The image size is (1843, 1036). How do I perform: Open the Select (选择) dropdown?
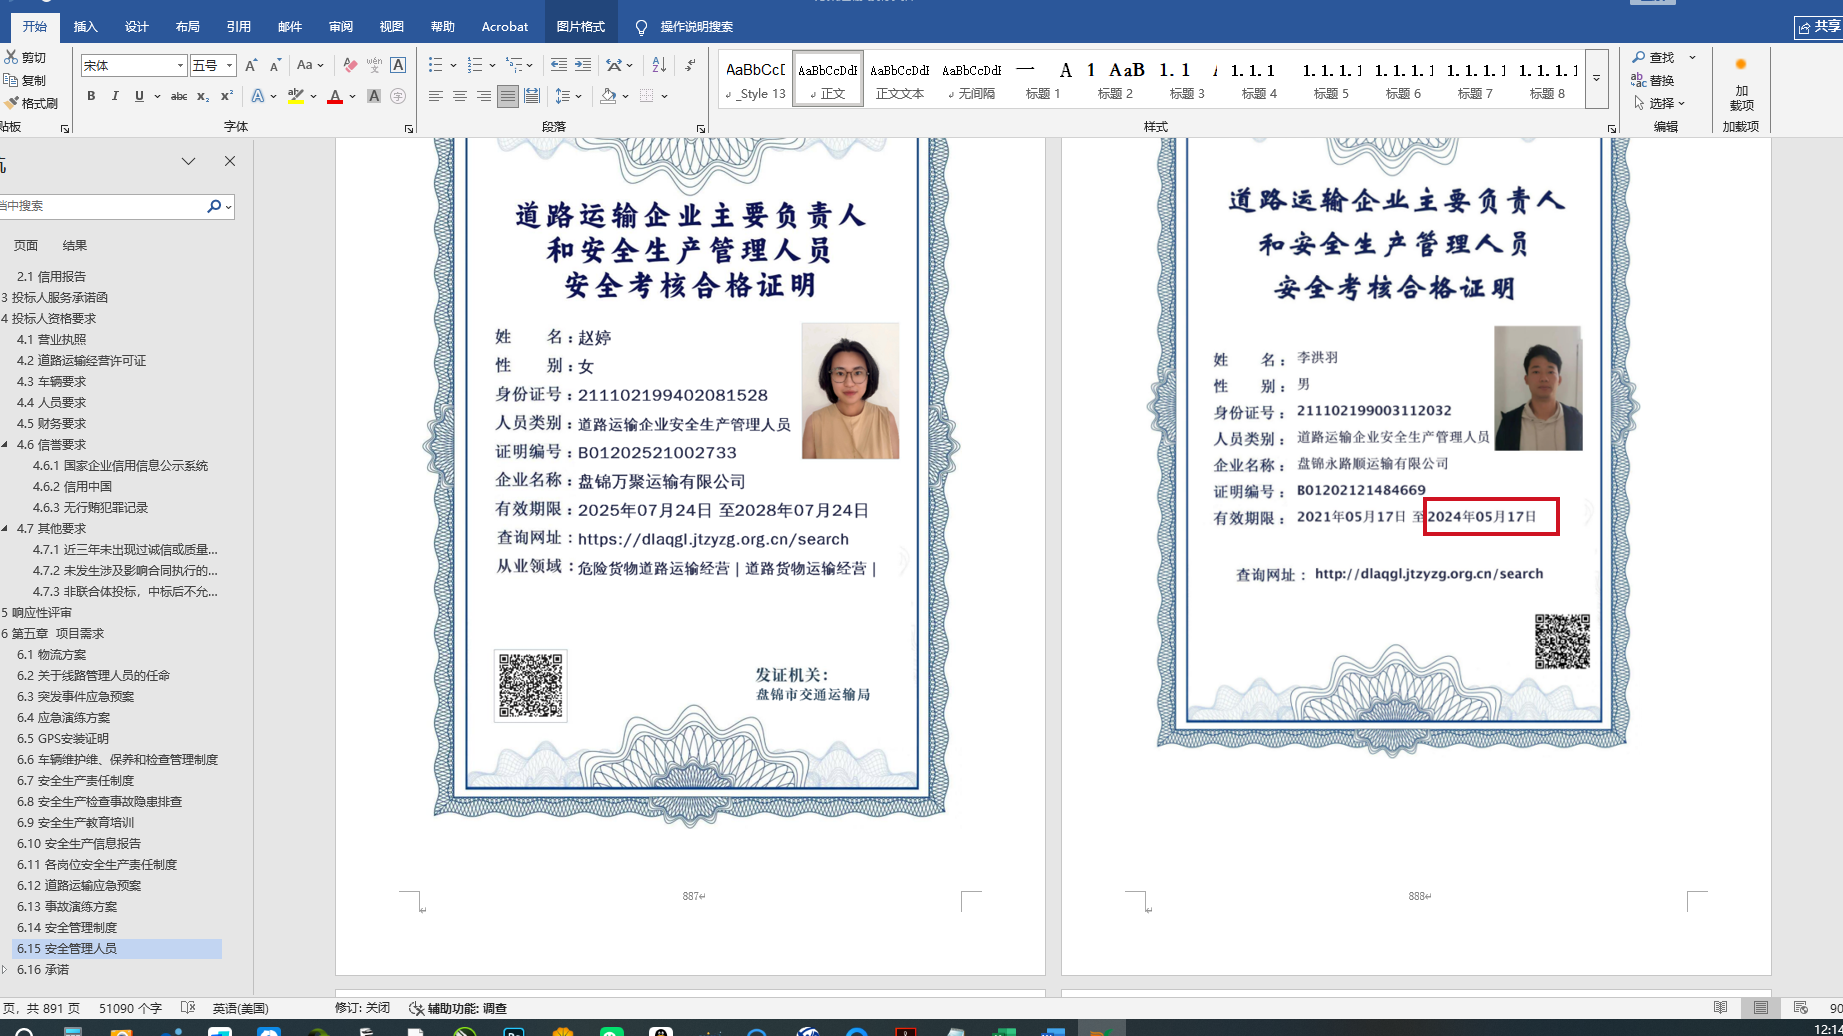point(1660,103)
